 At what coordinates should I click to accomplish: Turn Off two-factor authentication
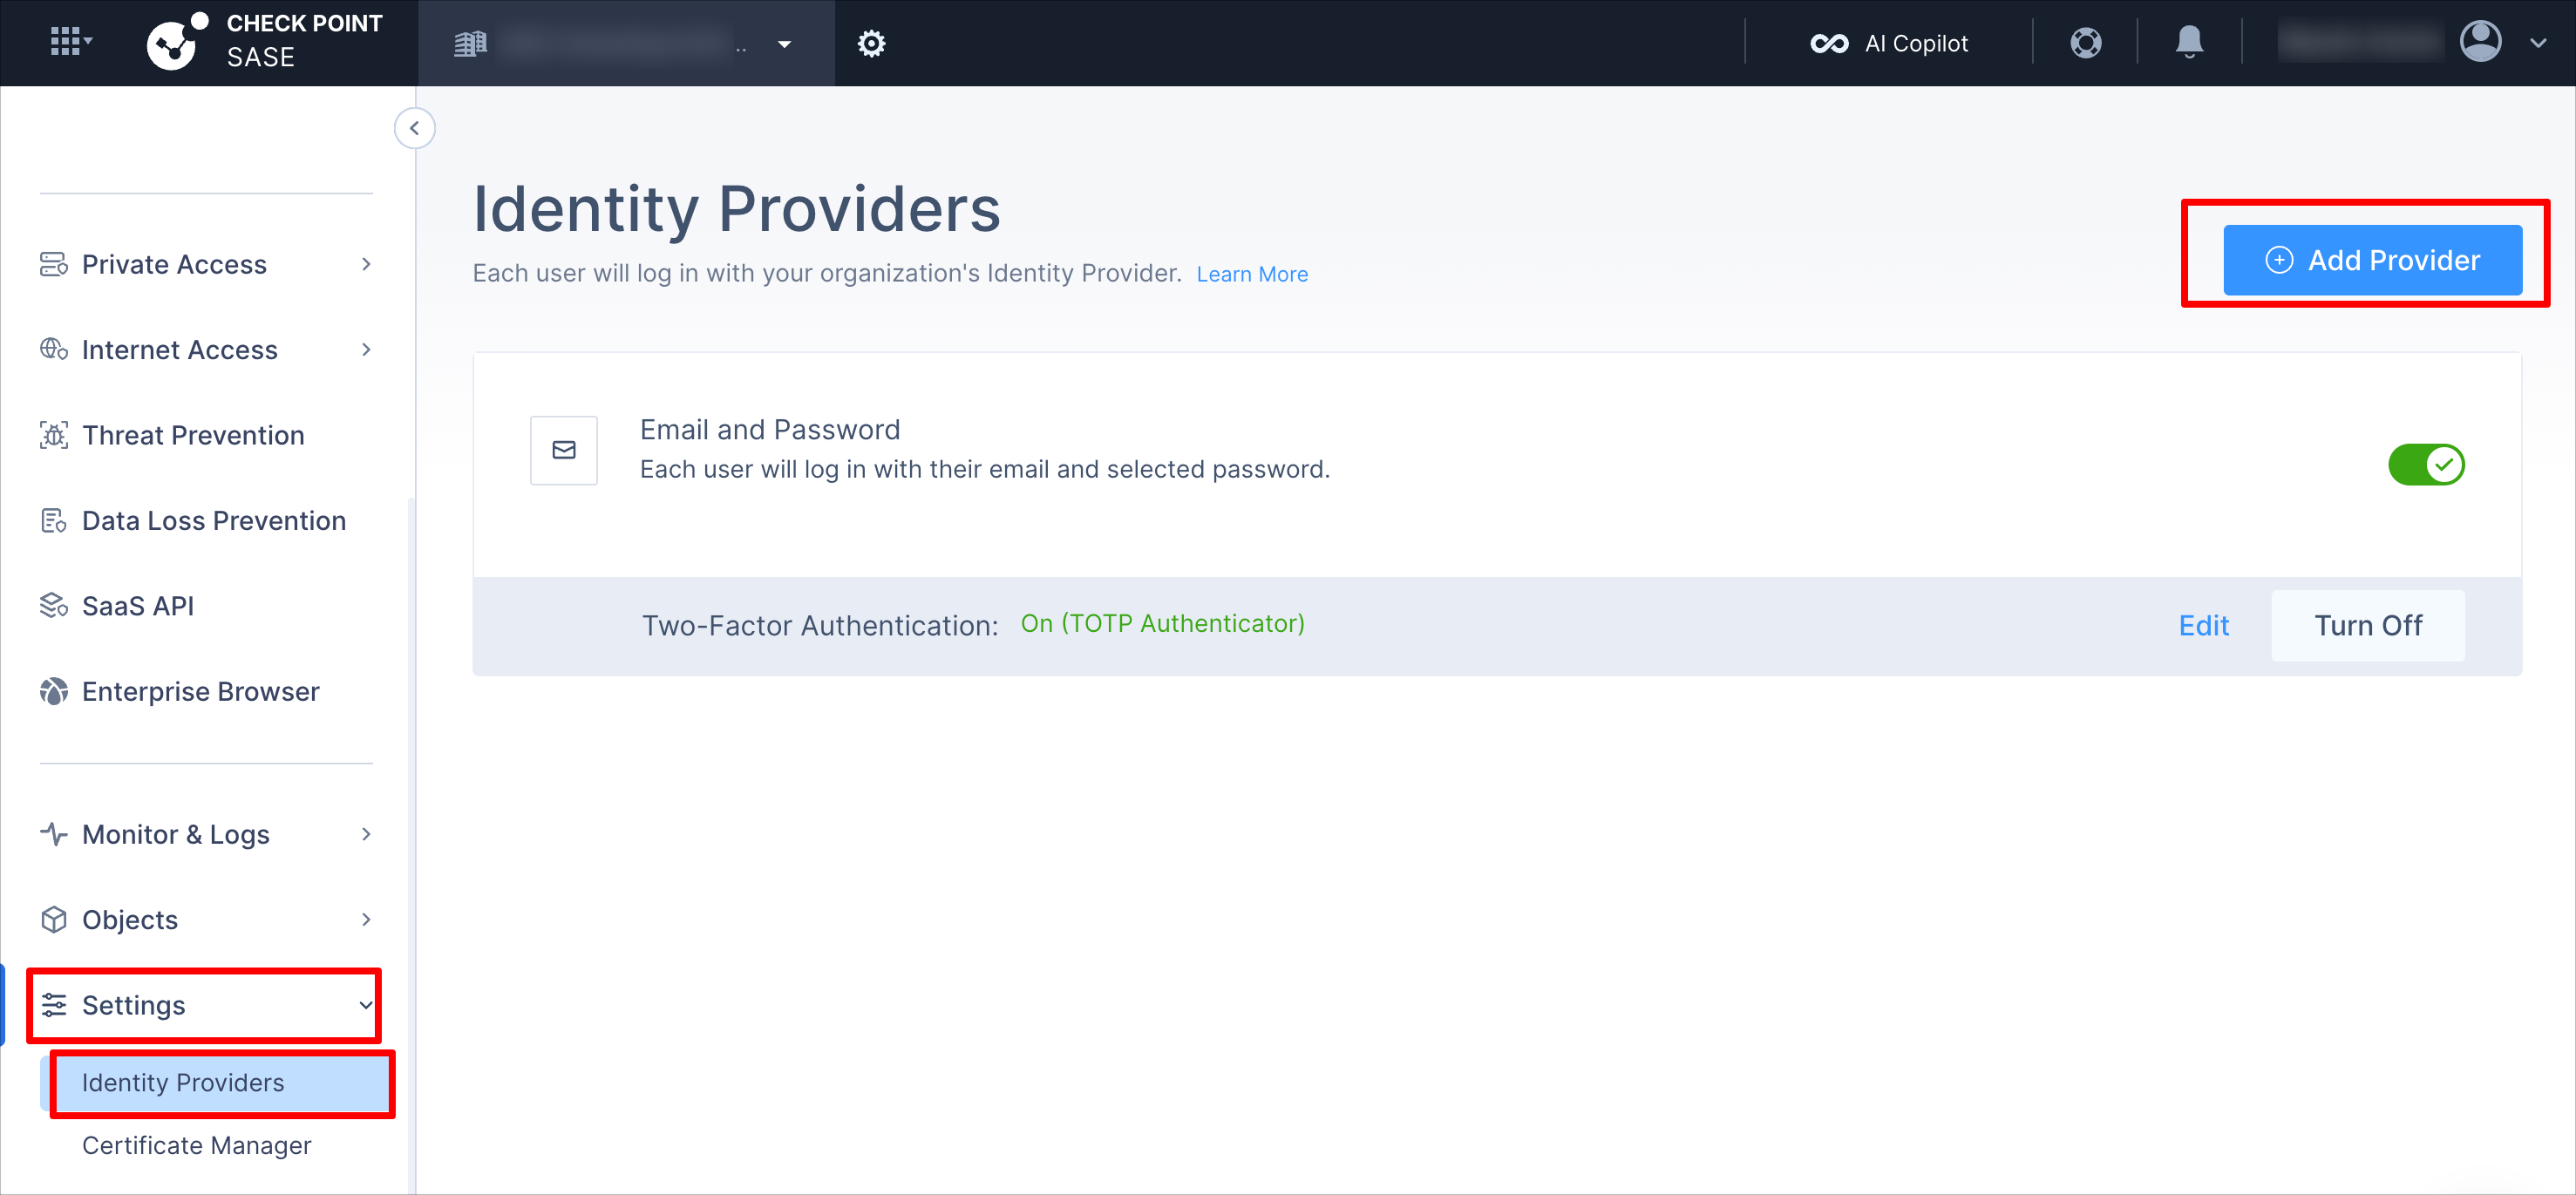2367,625
